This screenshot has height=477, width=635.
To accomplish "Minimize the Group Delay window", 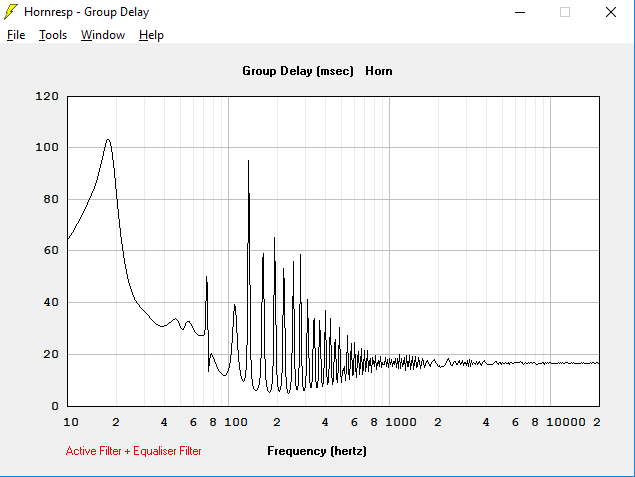I will (x=520, y=12).
